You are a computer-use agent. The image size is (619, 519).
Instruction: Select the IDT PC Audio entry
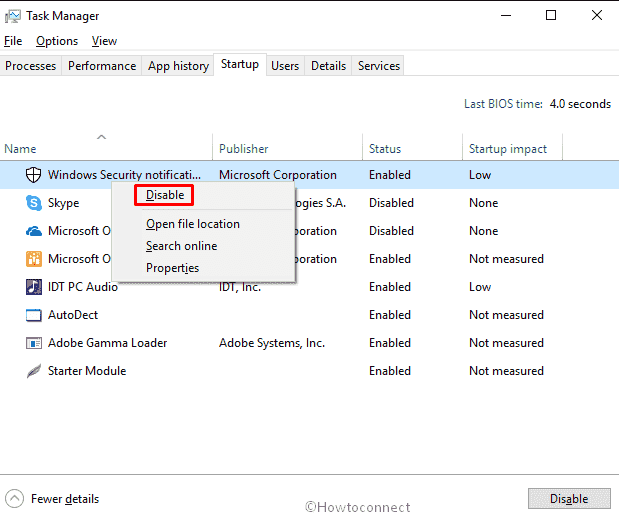(310, 287)
